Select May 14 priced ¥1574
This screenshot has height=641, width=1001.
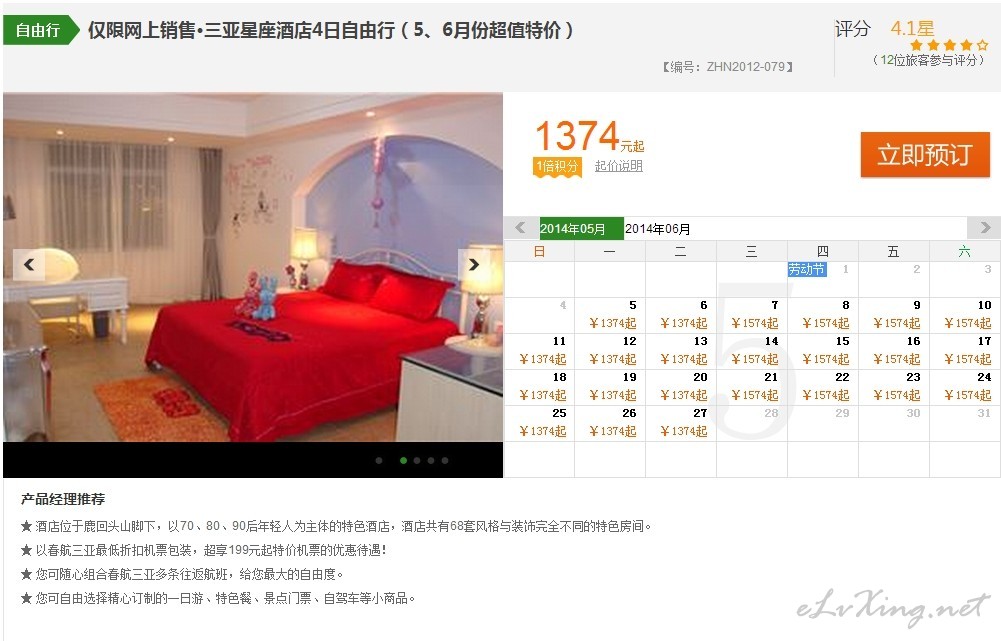coord(752,351)
